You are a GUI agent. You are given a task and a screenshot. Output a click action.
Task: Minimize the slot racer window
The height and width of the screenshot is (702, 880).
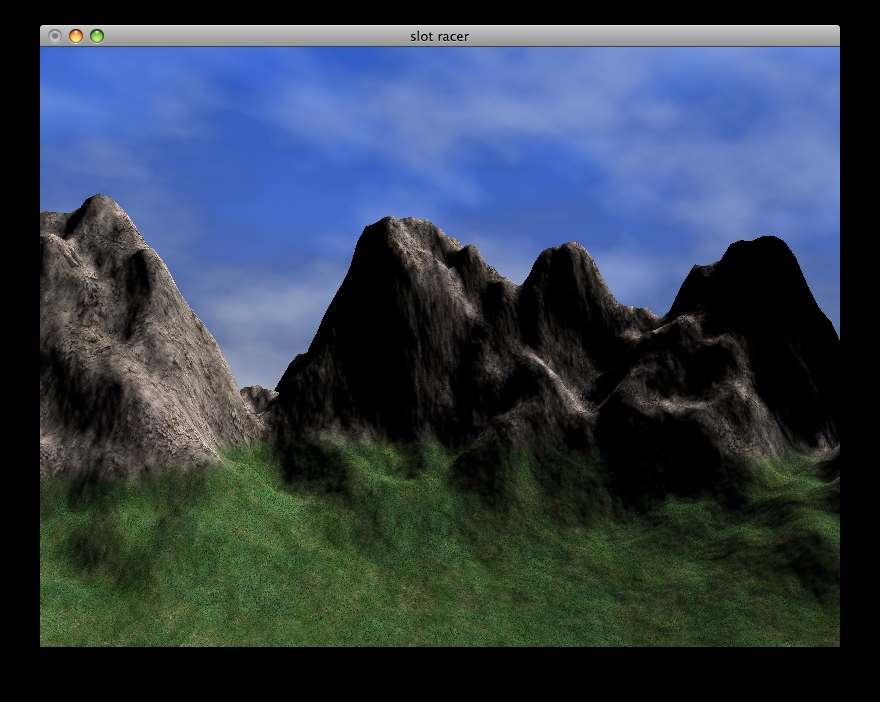tap(76, 36)
